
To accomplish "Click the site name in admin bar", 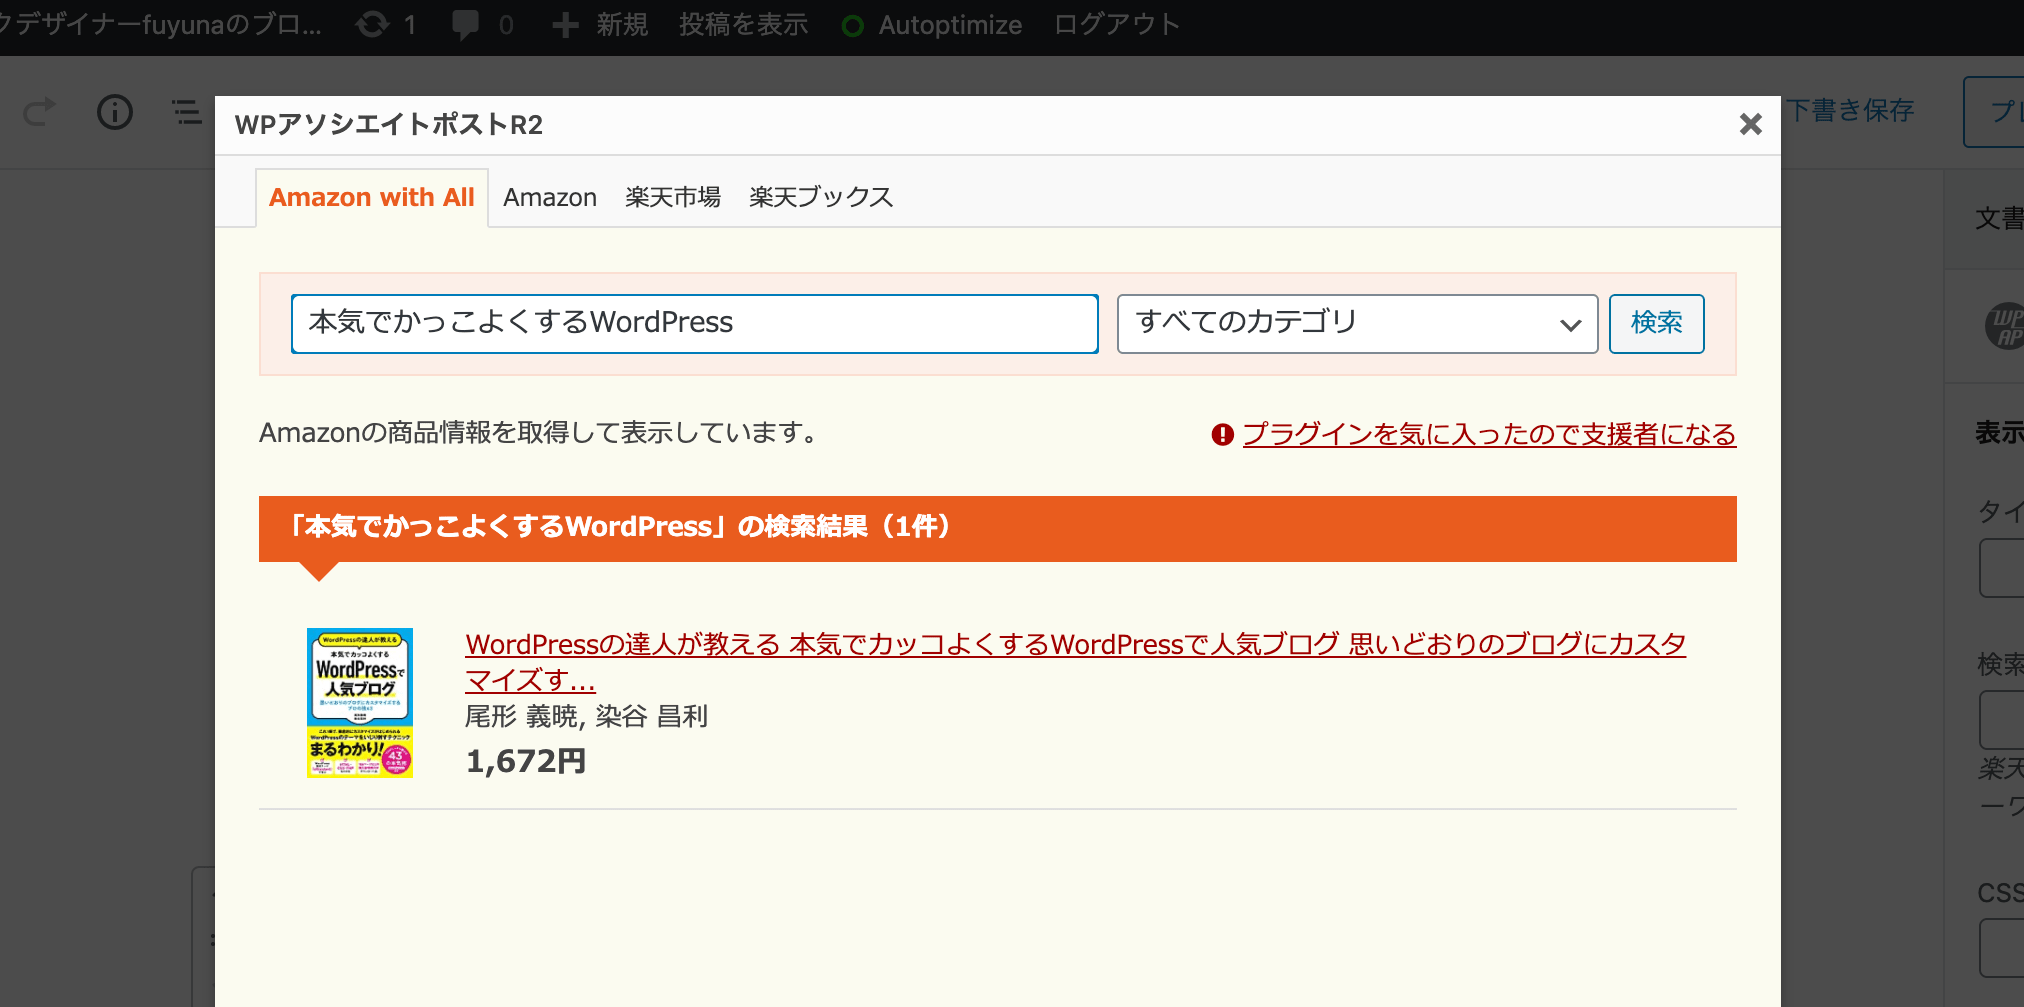I will pos(161,25).
